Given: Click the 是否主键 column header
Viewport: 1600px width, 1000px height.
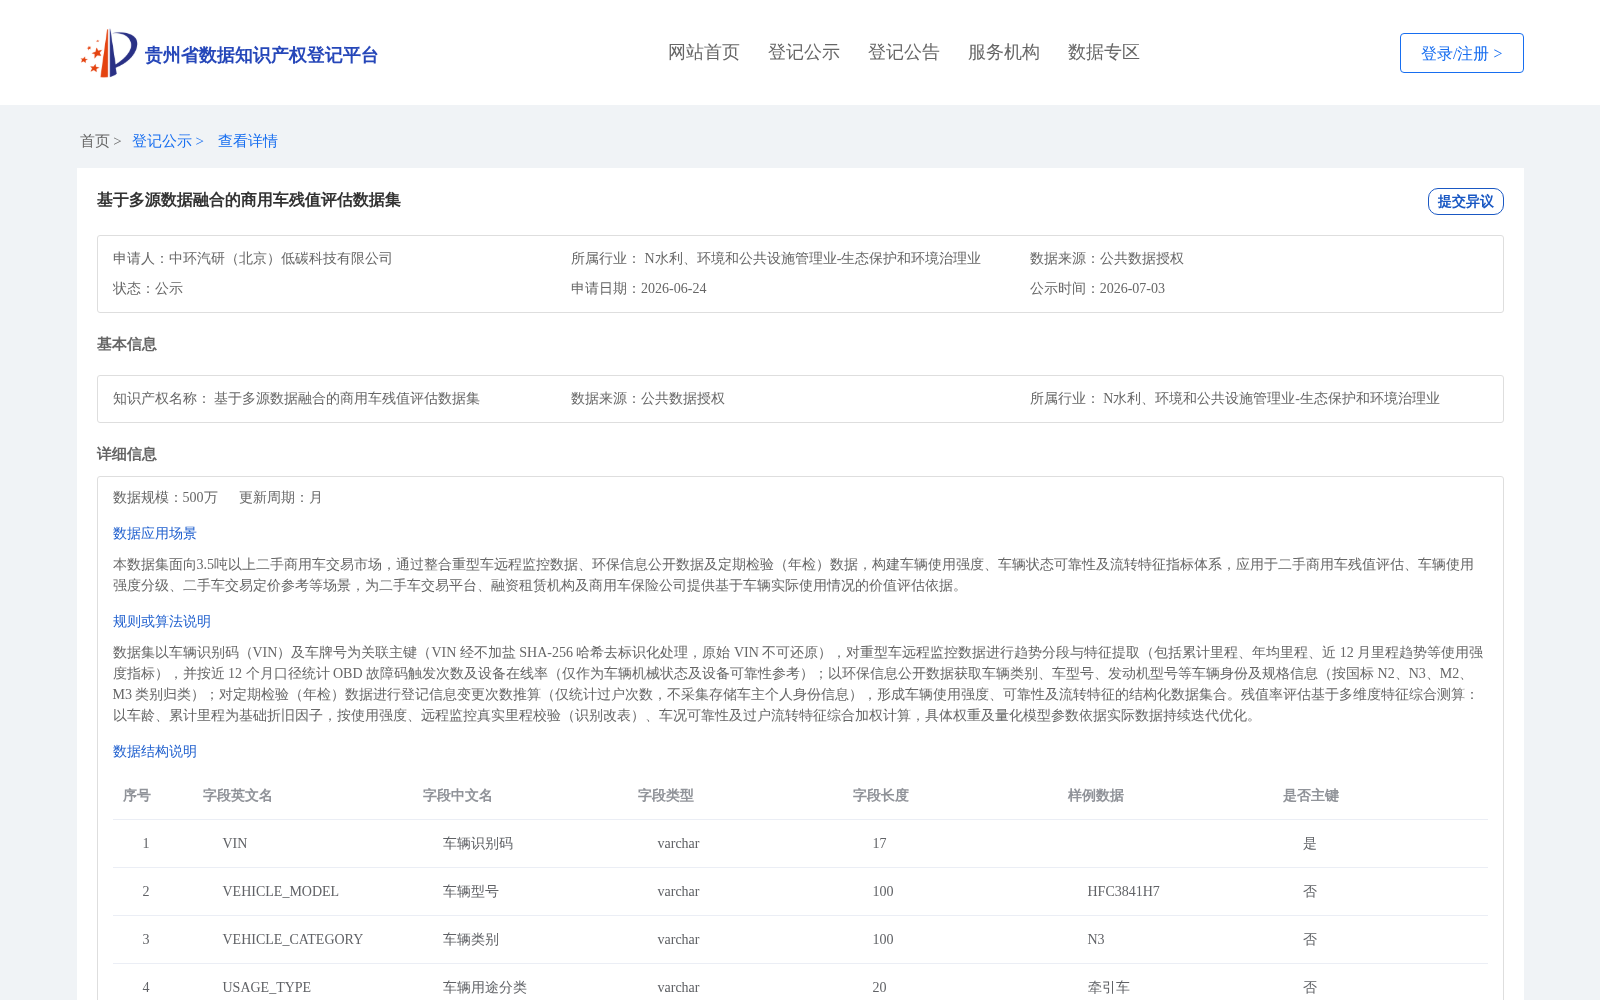Looking at the screenshot, I should pyautogui.click(x=1311, y=795).
